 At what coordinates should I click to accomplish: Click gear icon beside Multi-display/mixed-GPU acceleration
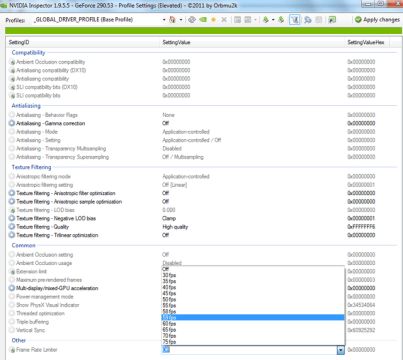12,288
